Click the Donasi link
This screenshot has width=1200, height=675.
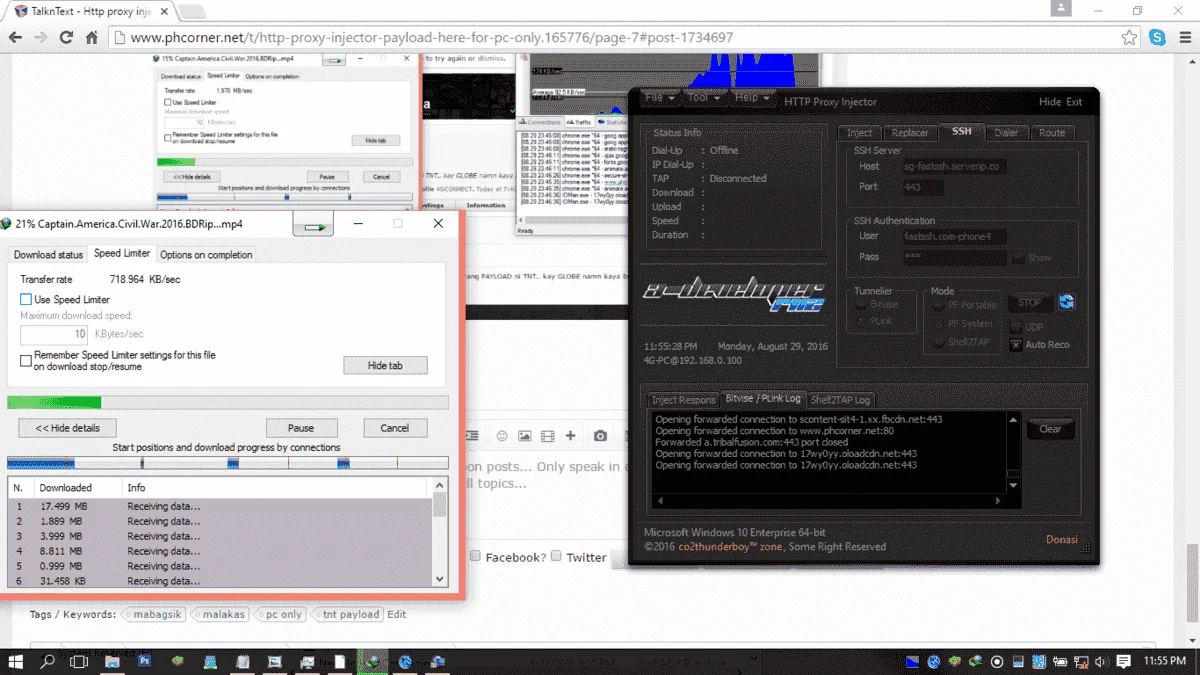click(1062, 539)
